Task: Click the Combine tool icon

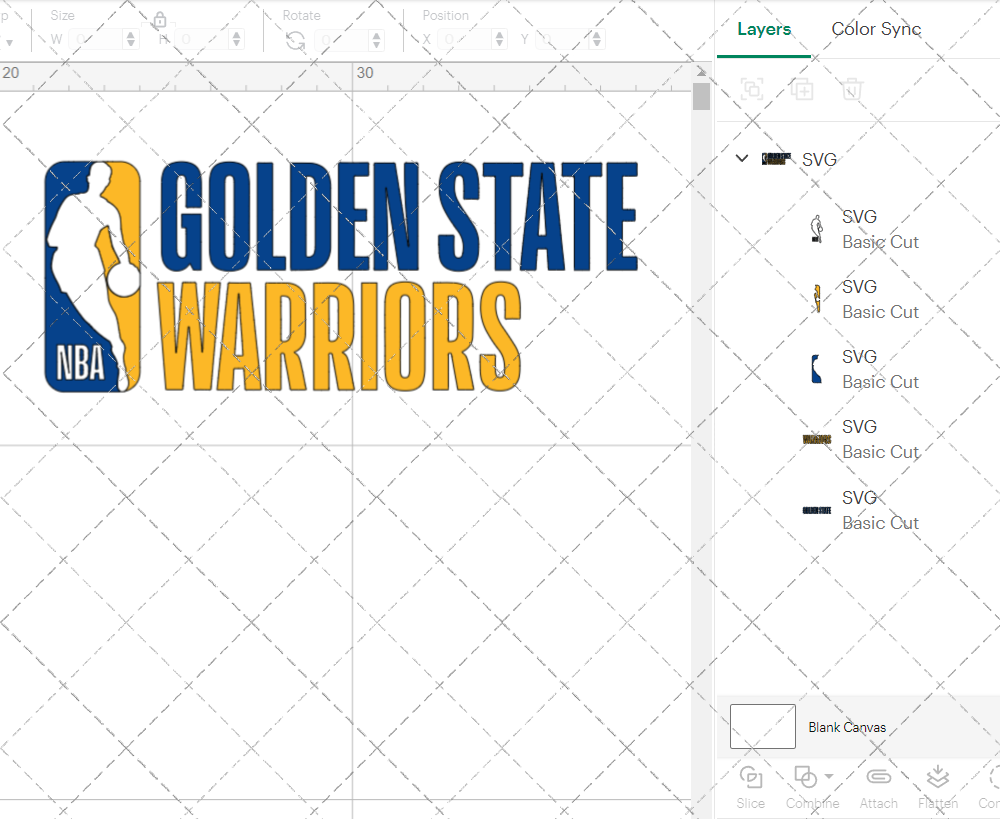Action: [805, 777]
